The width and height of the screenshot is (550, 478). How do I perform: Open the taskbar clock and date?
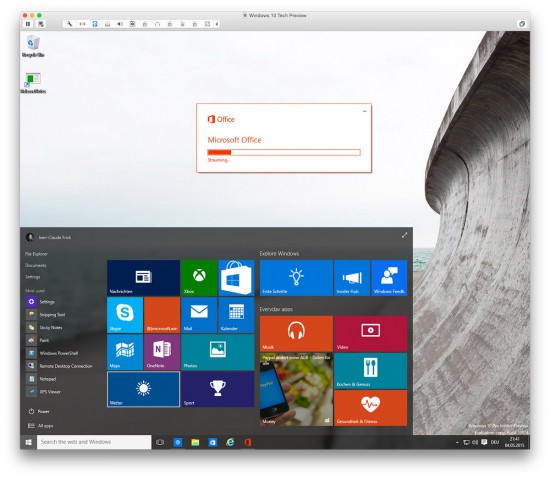point(514,442)
